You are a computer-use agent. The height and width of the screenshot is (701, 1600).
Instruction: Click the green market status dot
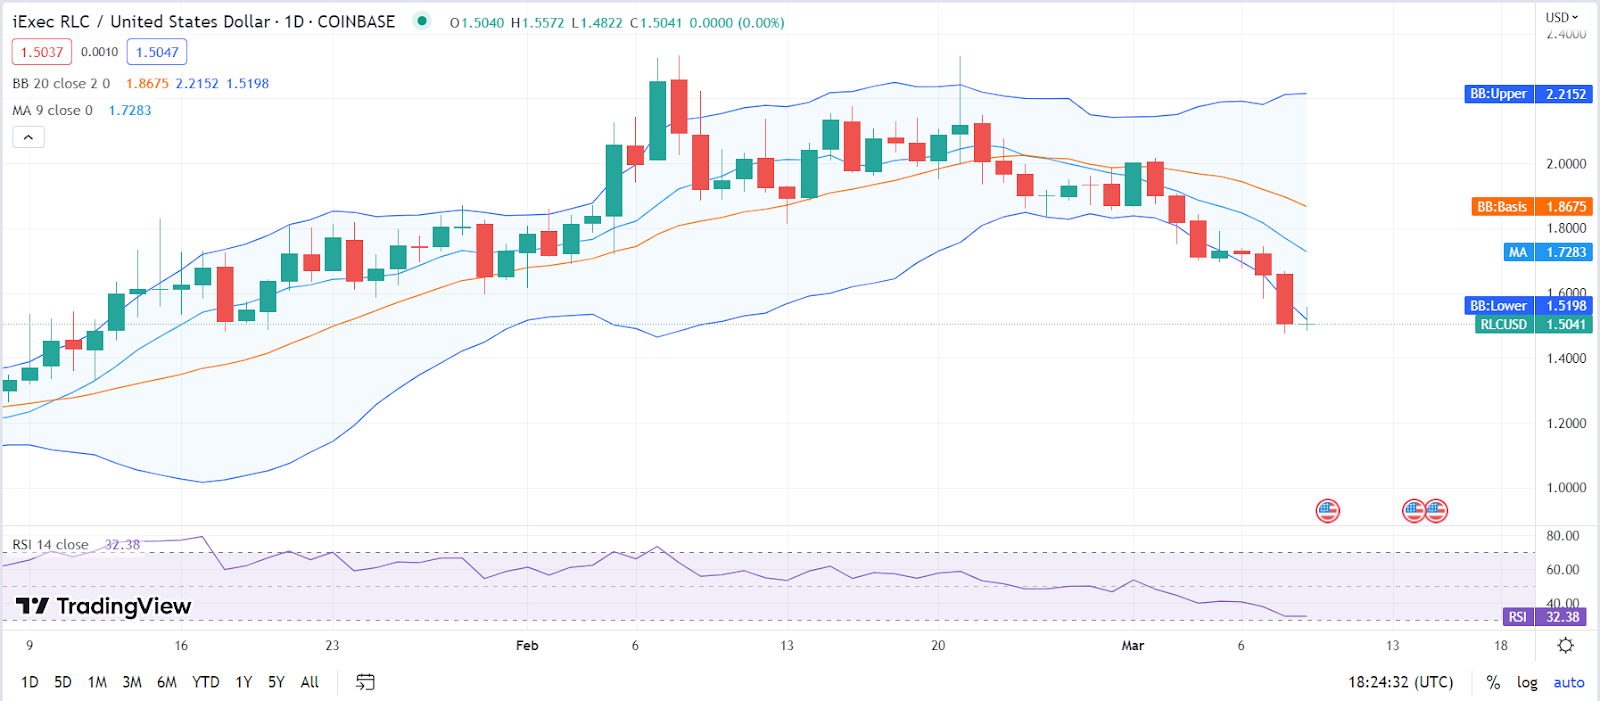pos(422,20)
